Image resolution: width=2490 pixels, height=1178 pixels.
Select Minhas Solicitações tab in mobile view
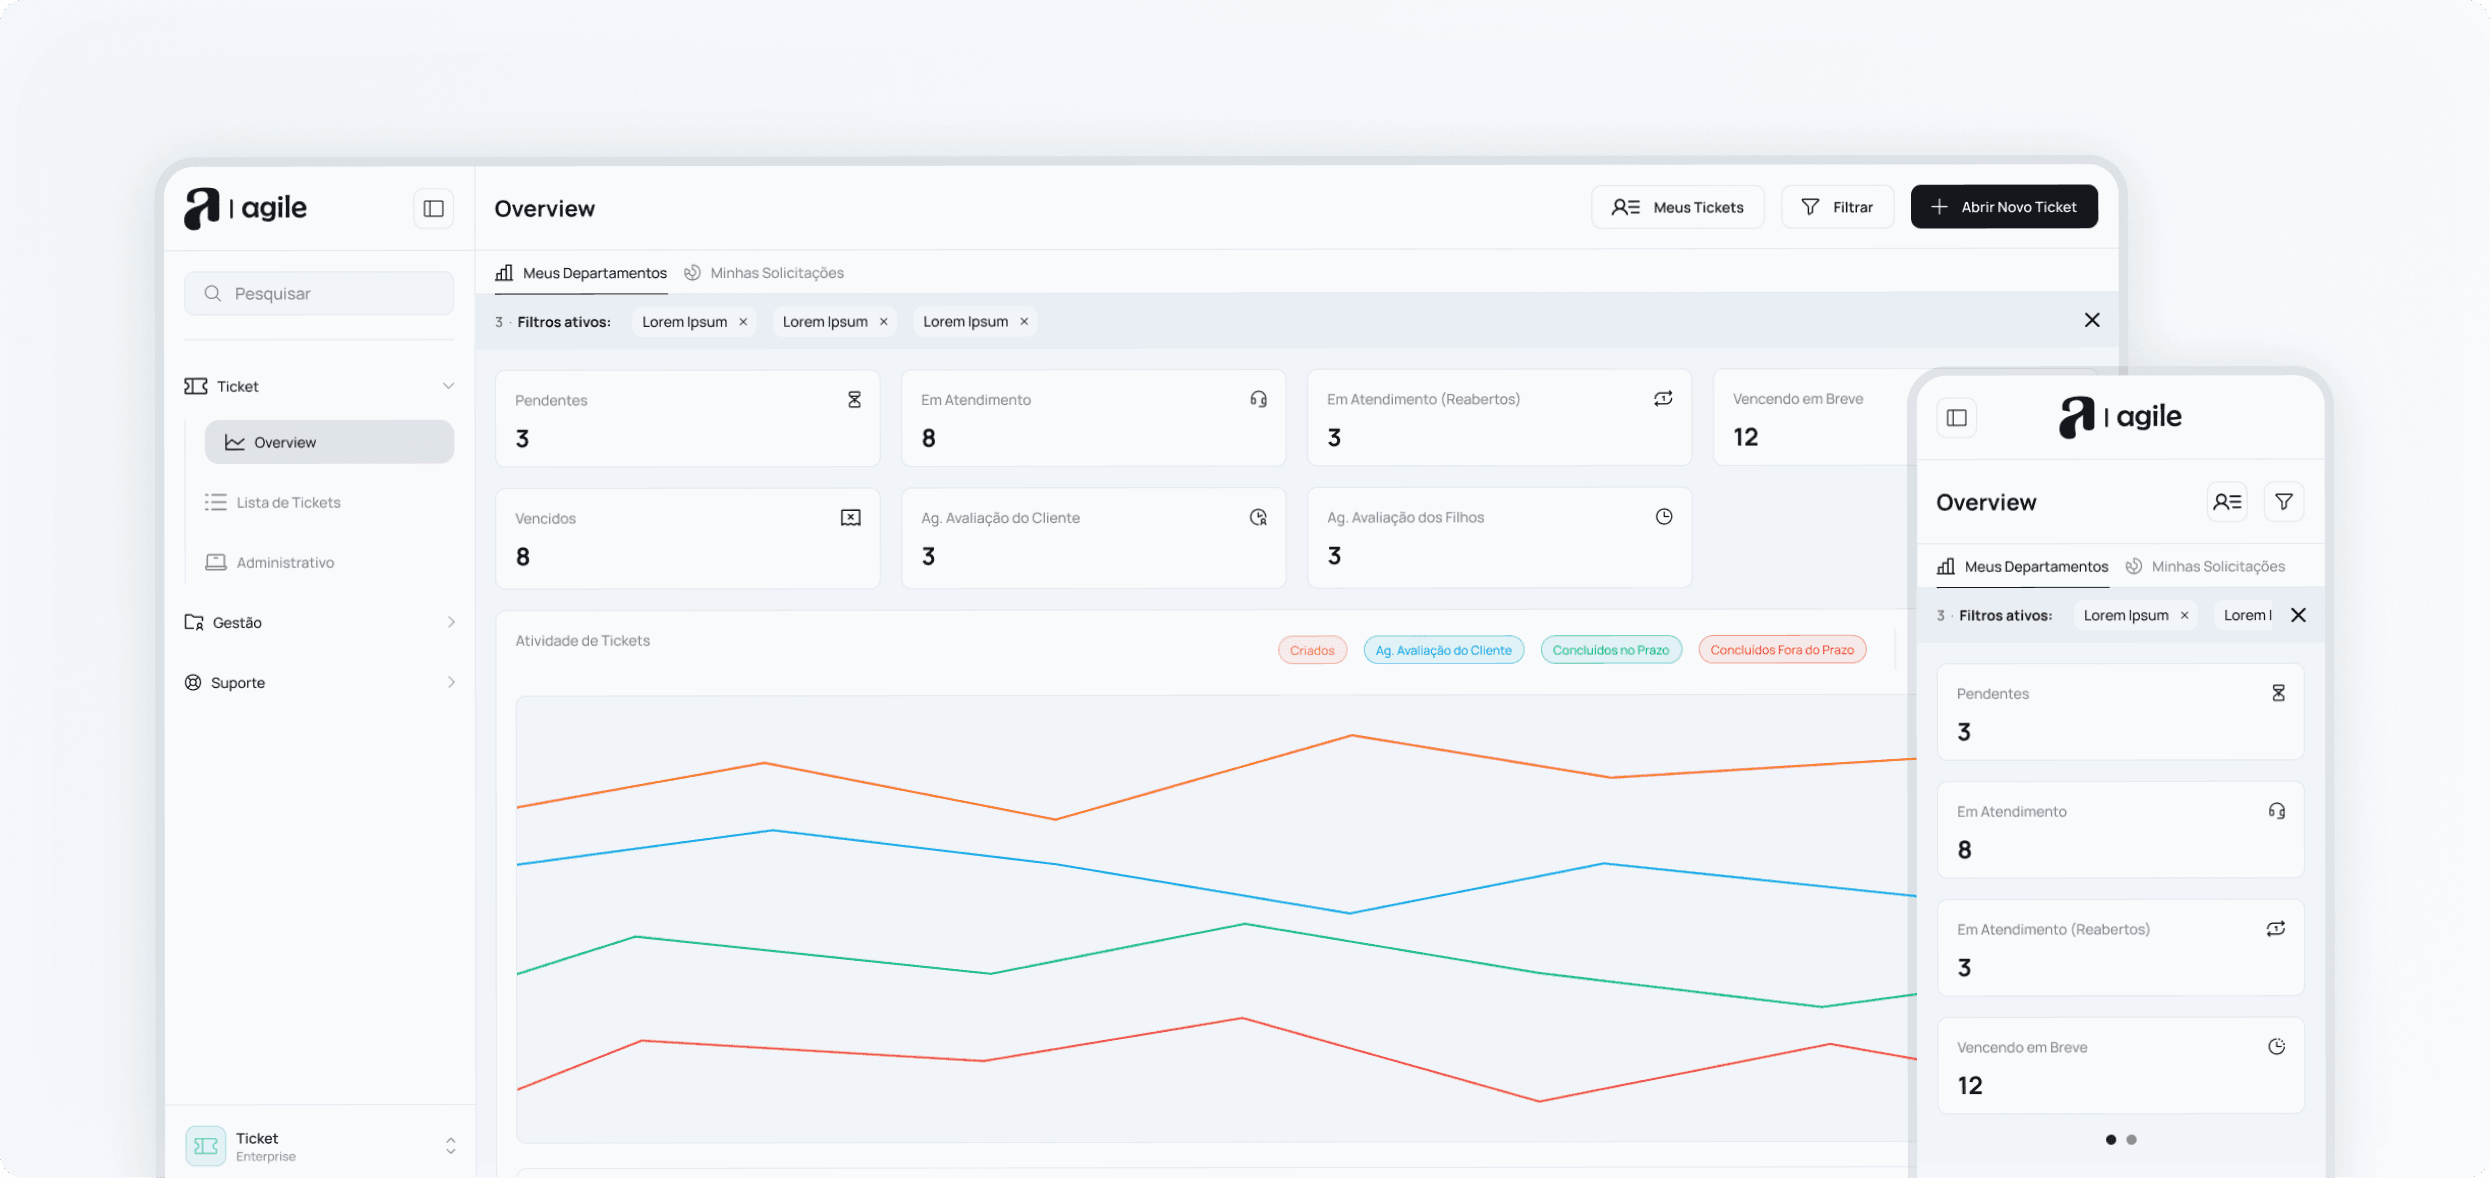click(x=2205, y=567)
